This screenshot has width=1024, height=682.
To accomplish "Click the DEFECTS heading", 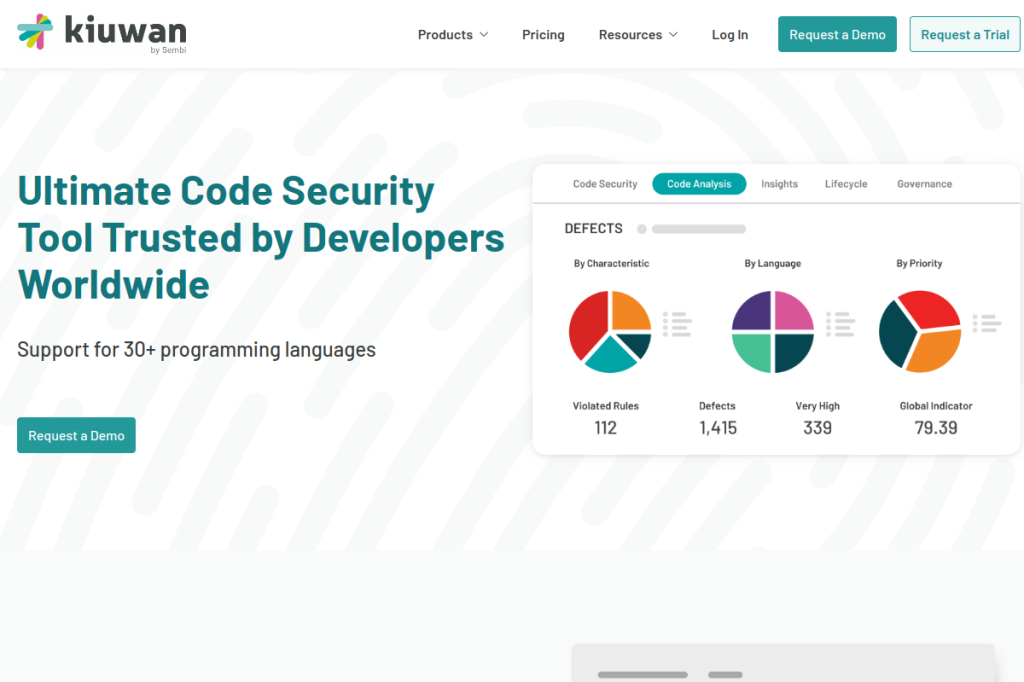I will point(594,229).
